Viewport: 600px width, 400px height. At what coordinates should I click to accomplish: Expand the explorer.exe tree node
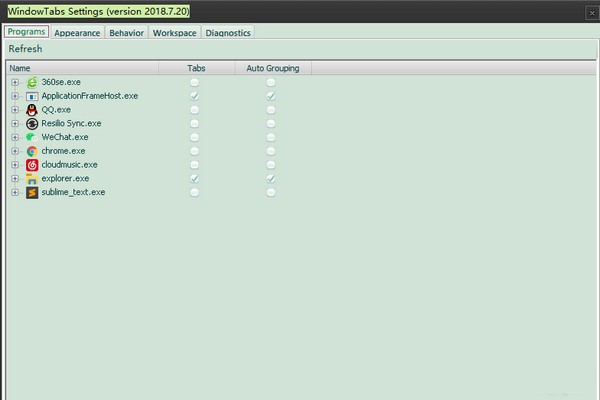15,178
